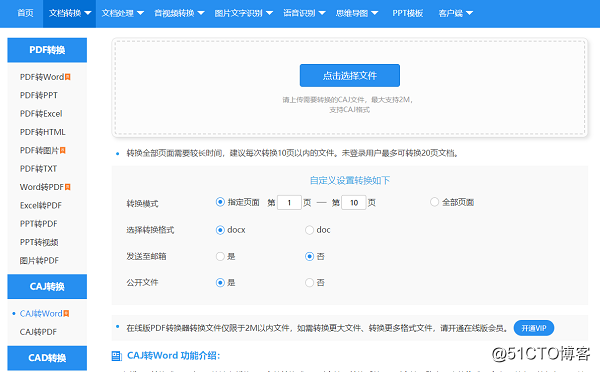Click the hot badge beside PDF转Word

[68, 77]
